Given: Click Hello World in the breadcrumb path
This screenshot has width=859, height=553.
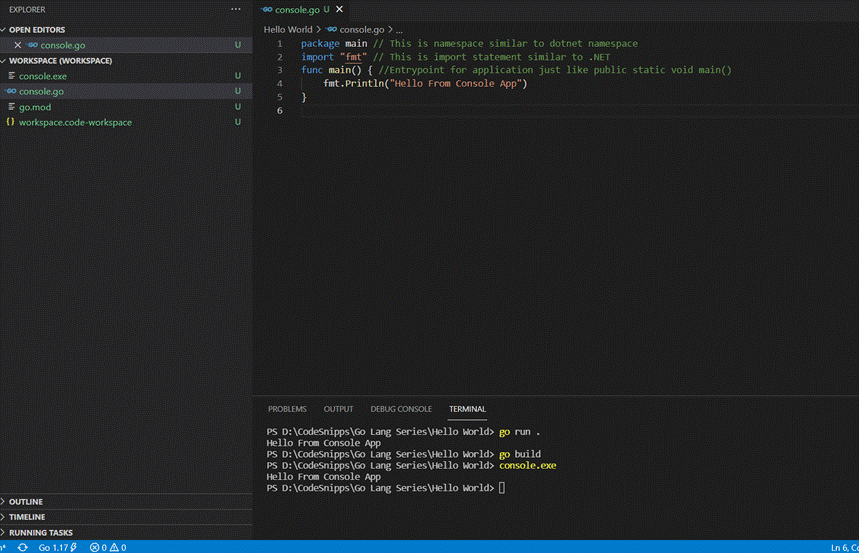Looking at the screenshot, I should coord(288,30).
